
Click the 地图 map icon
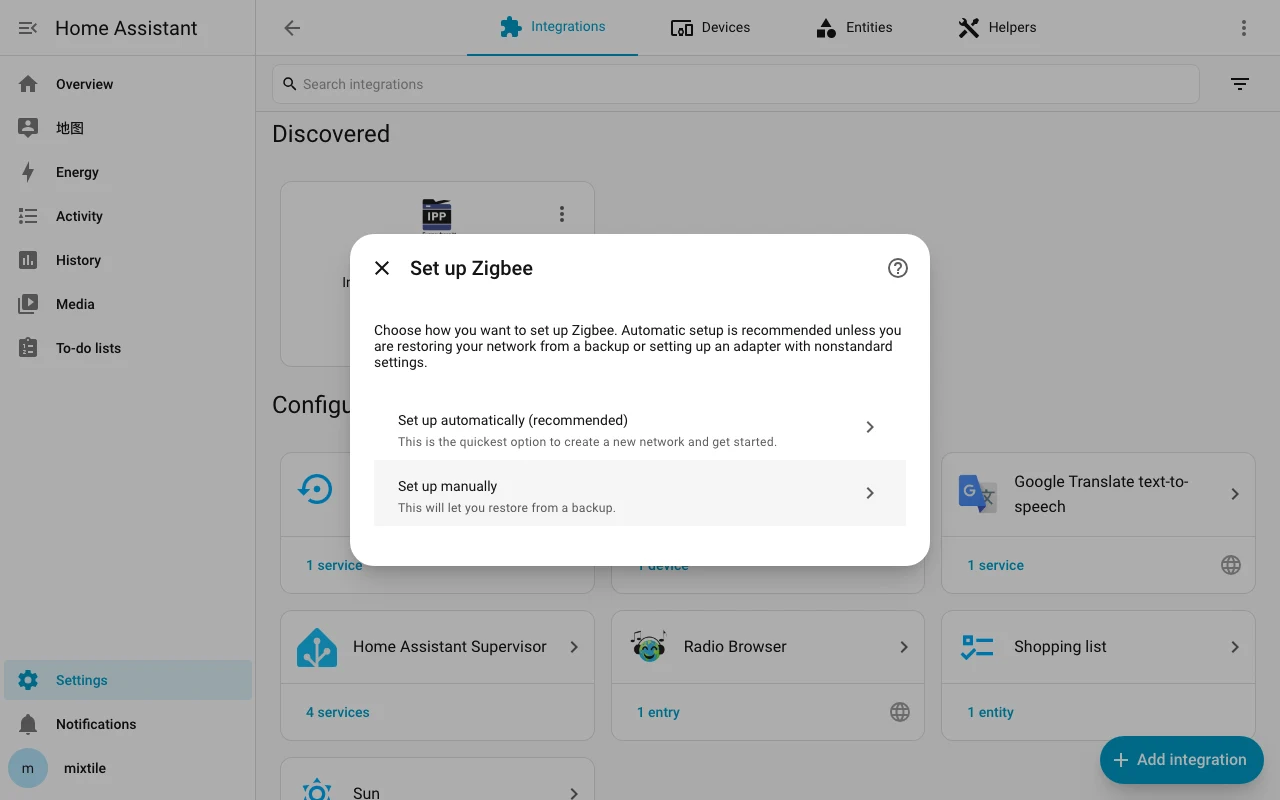coord(28,128)
